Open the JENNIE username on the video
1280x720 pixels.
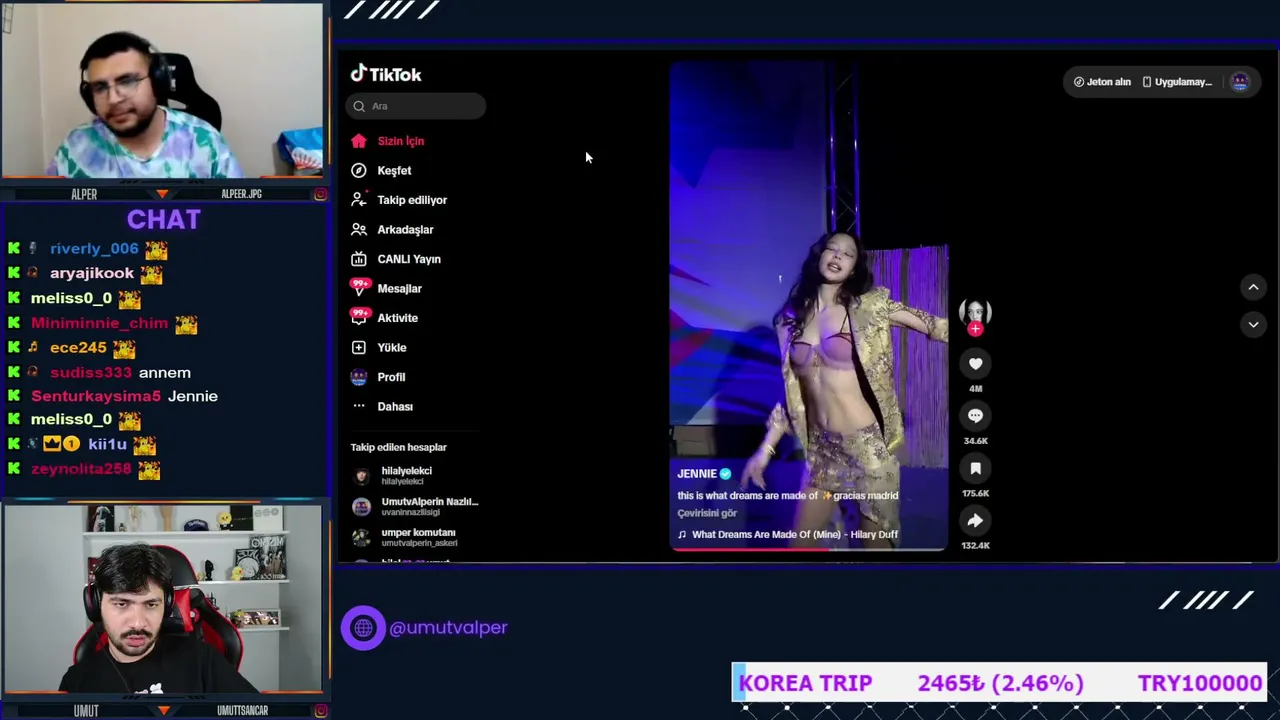[x=697, y=474]
